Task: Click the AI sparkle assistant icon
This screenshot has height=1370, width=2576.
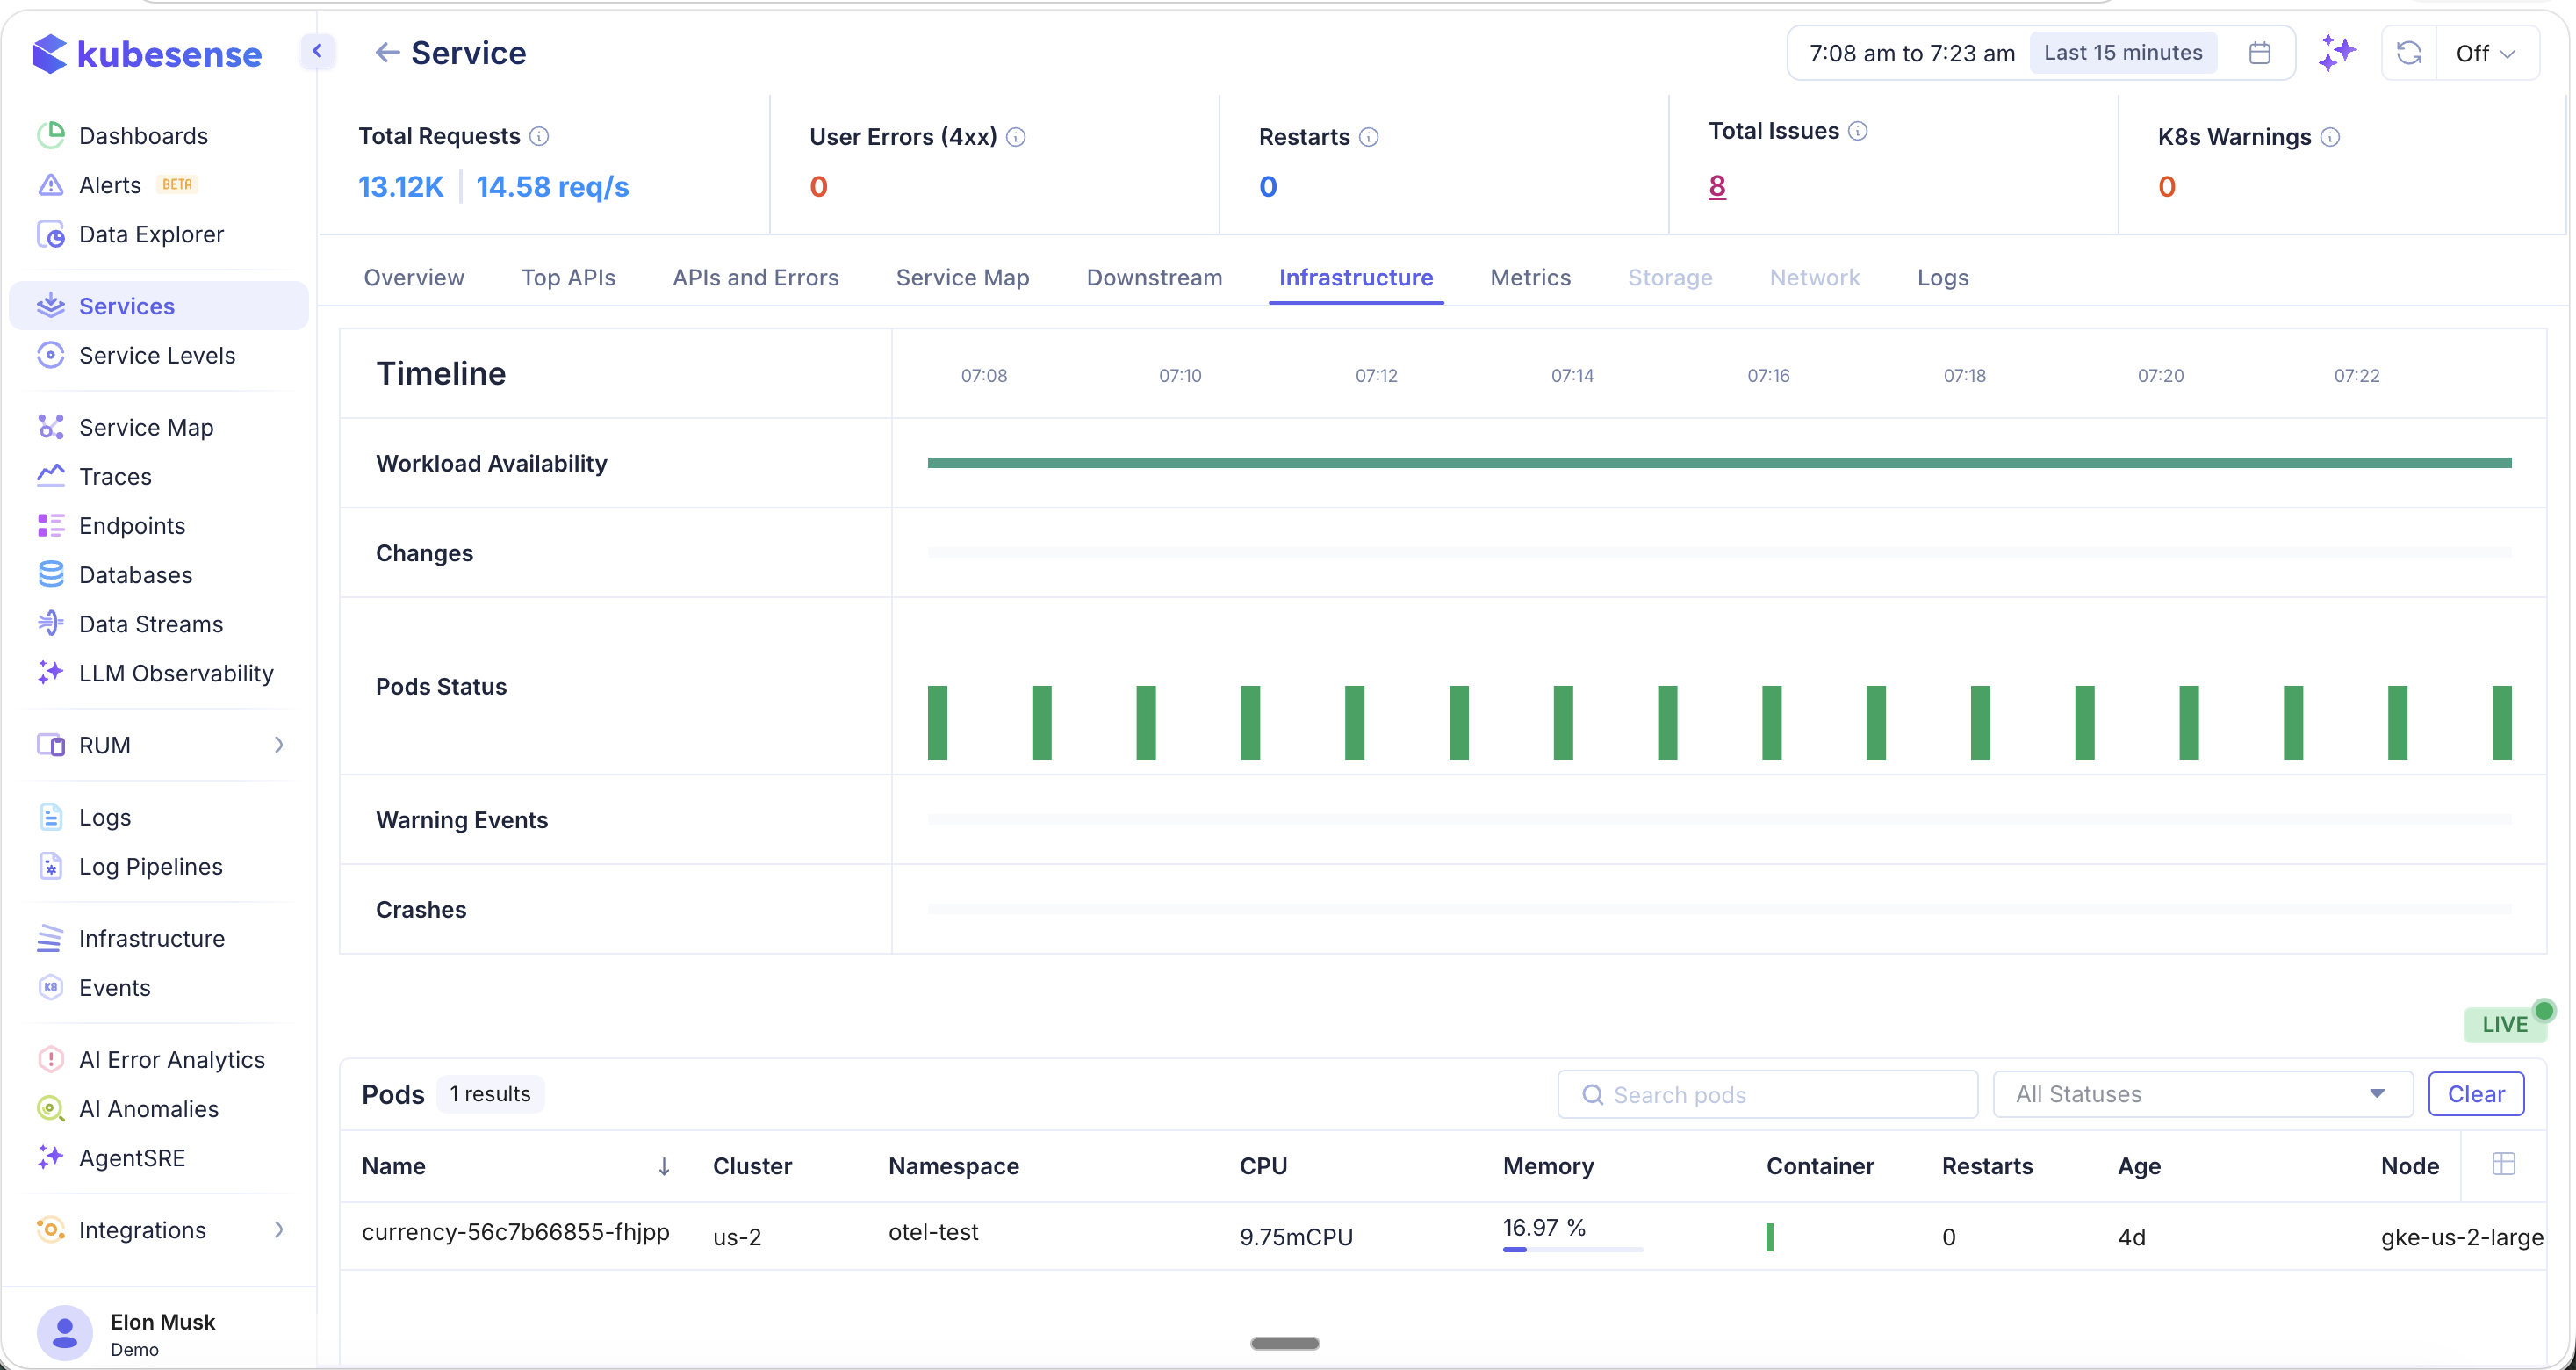Action: coord(2337,53)
